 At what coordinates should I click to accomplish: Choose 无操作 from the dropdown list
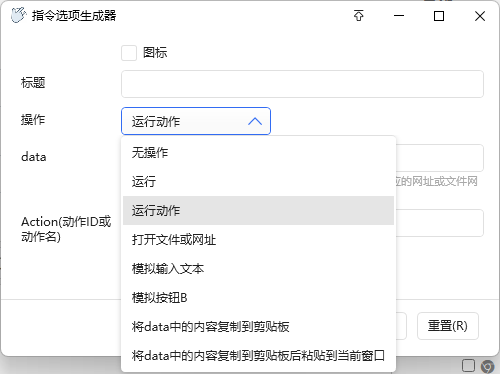[258, 153]
